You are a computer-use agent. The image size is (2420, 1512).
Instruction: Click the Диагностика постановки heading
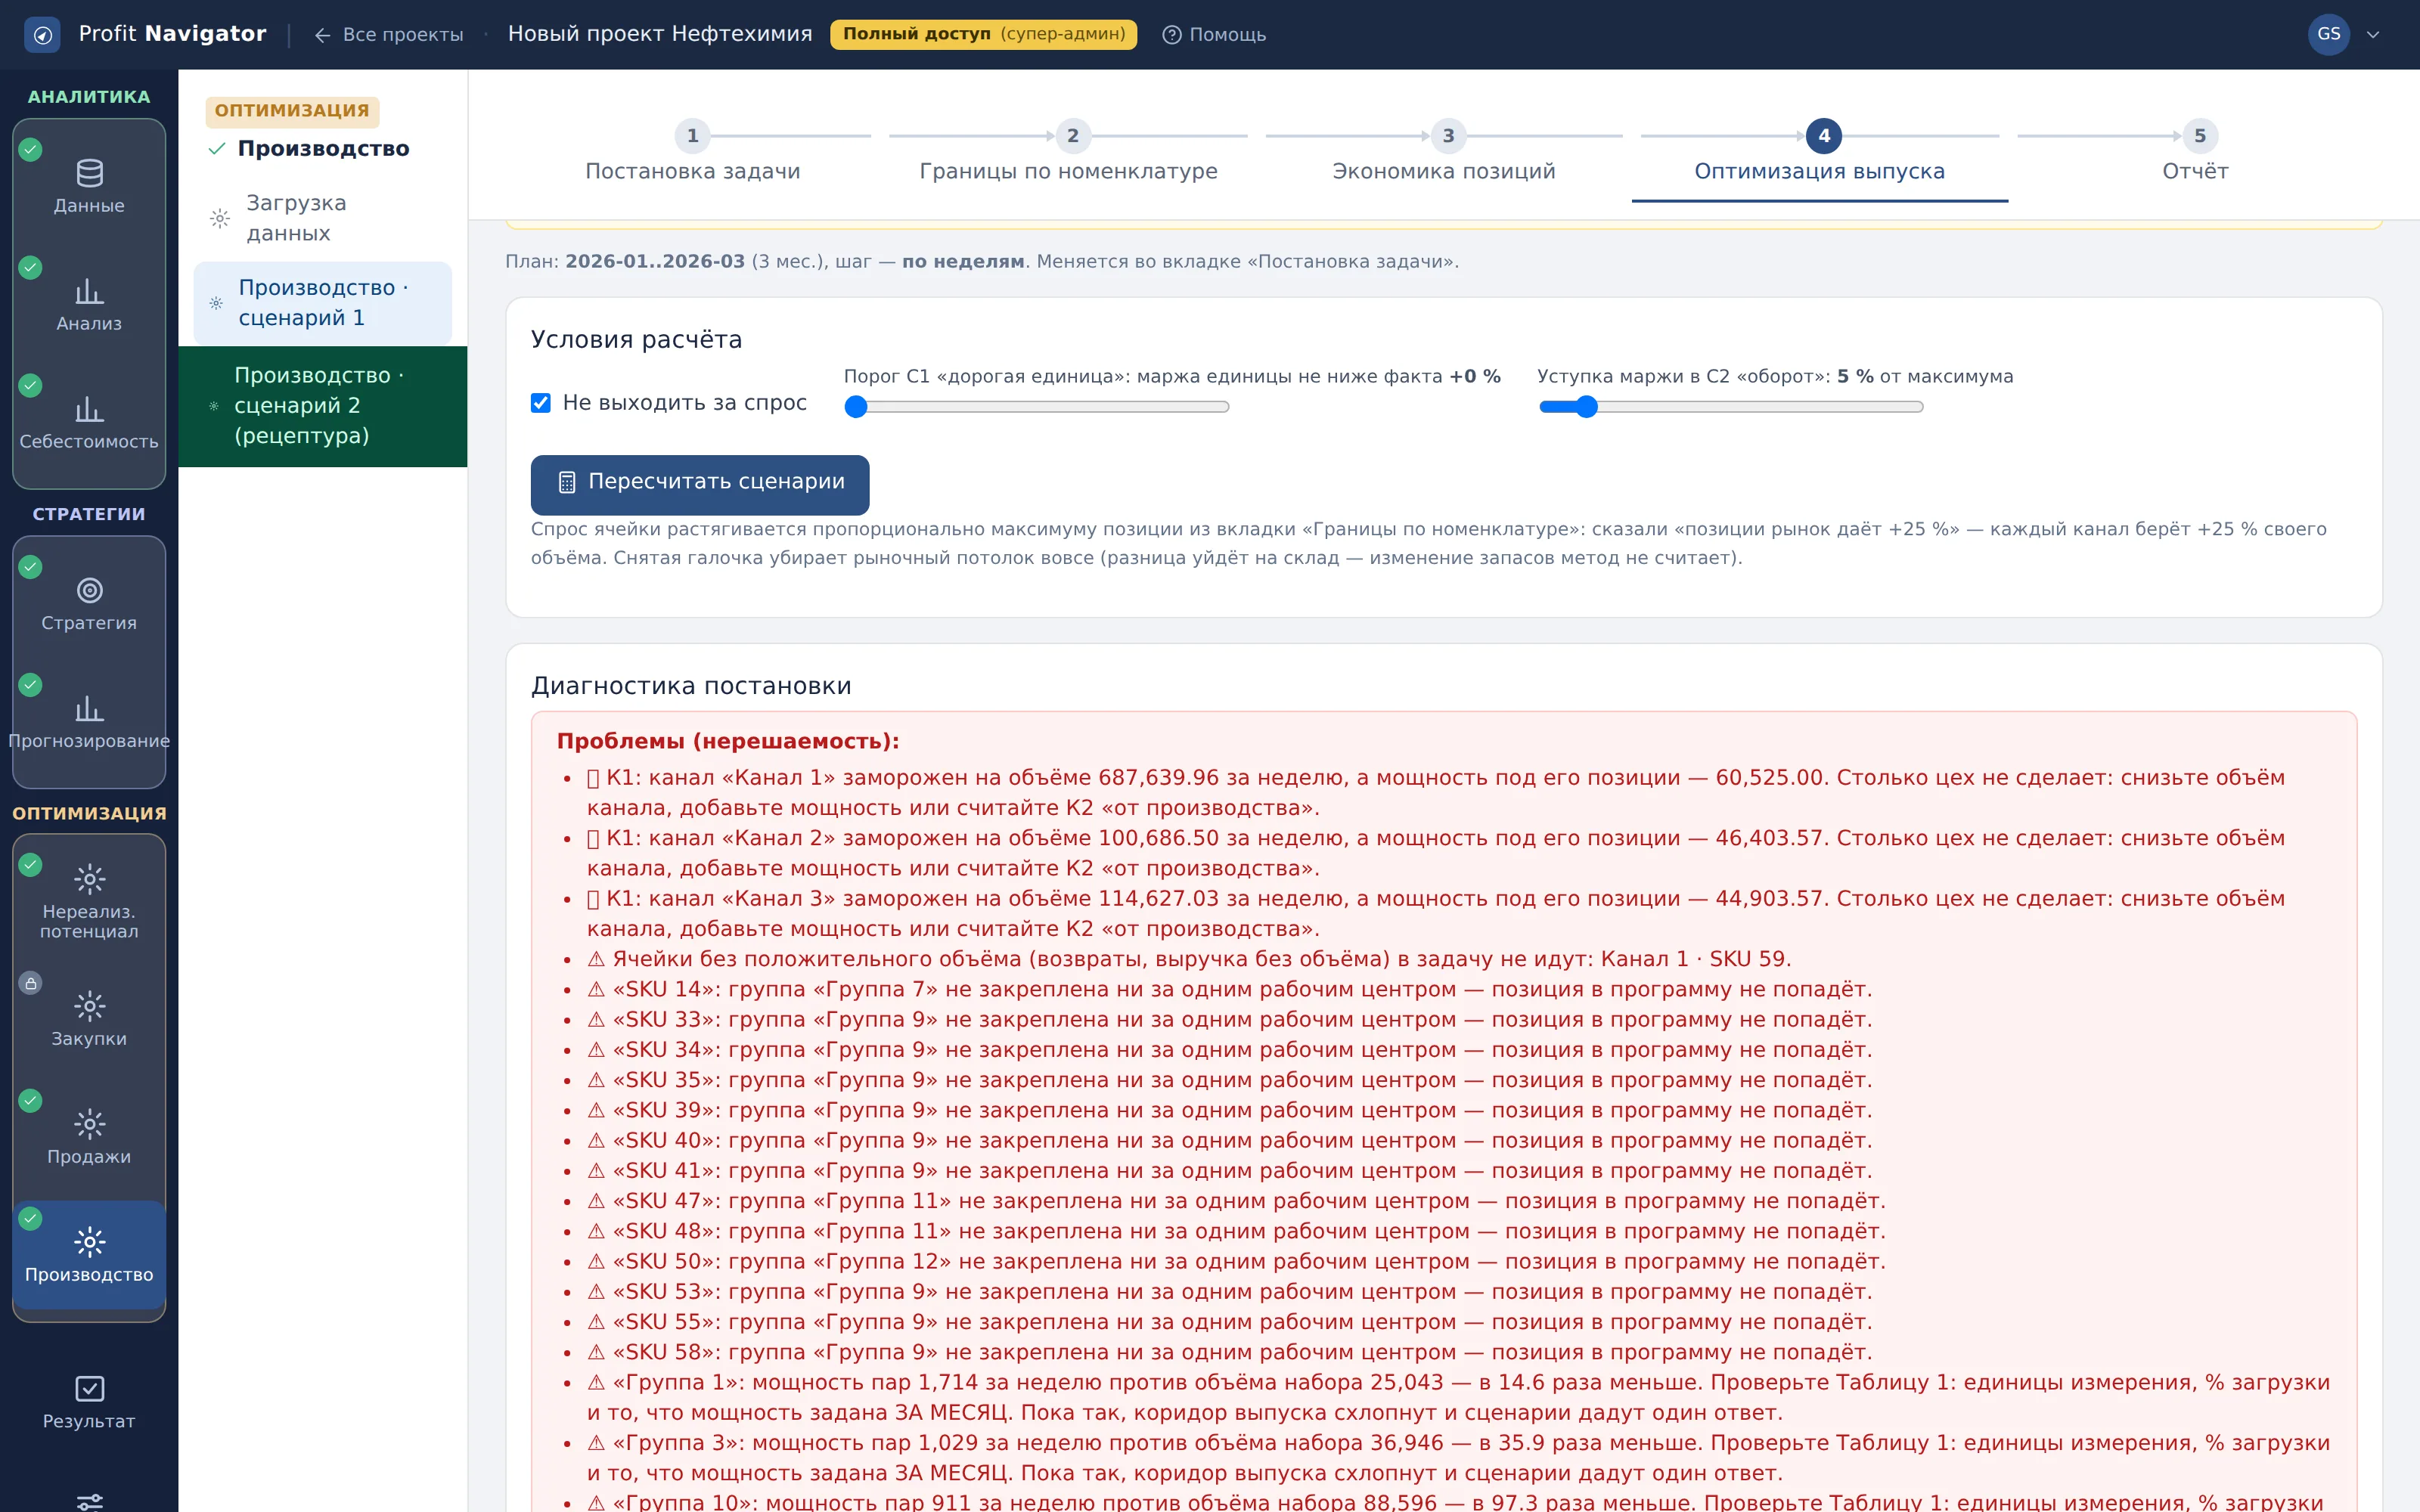[x=691, y=686]
